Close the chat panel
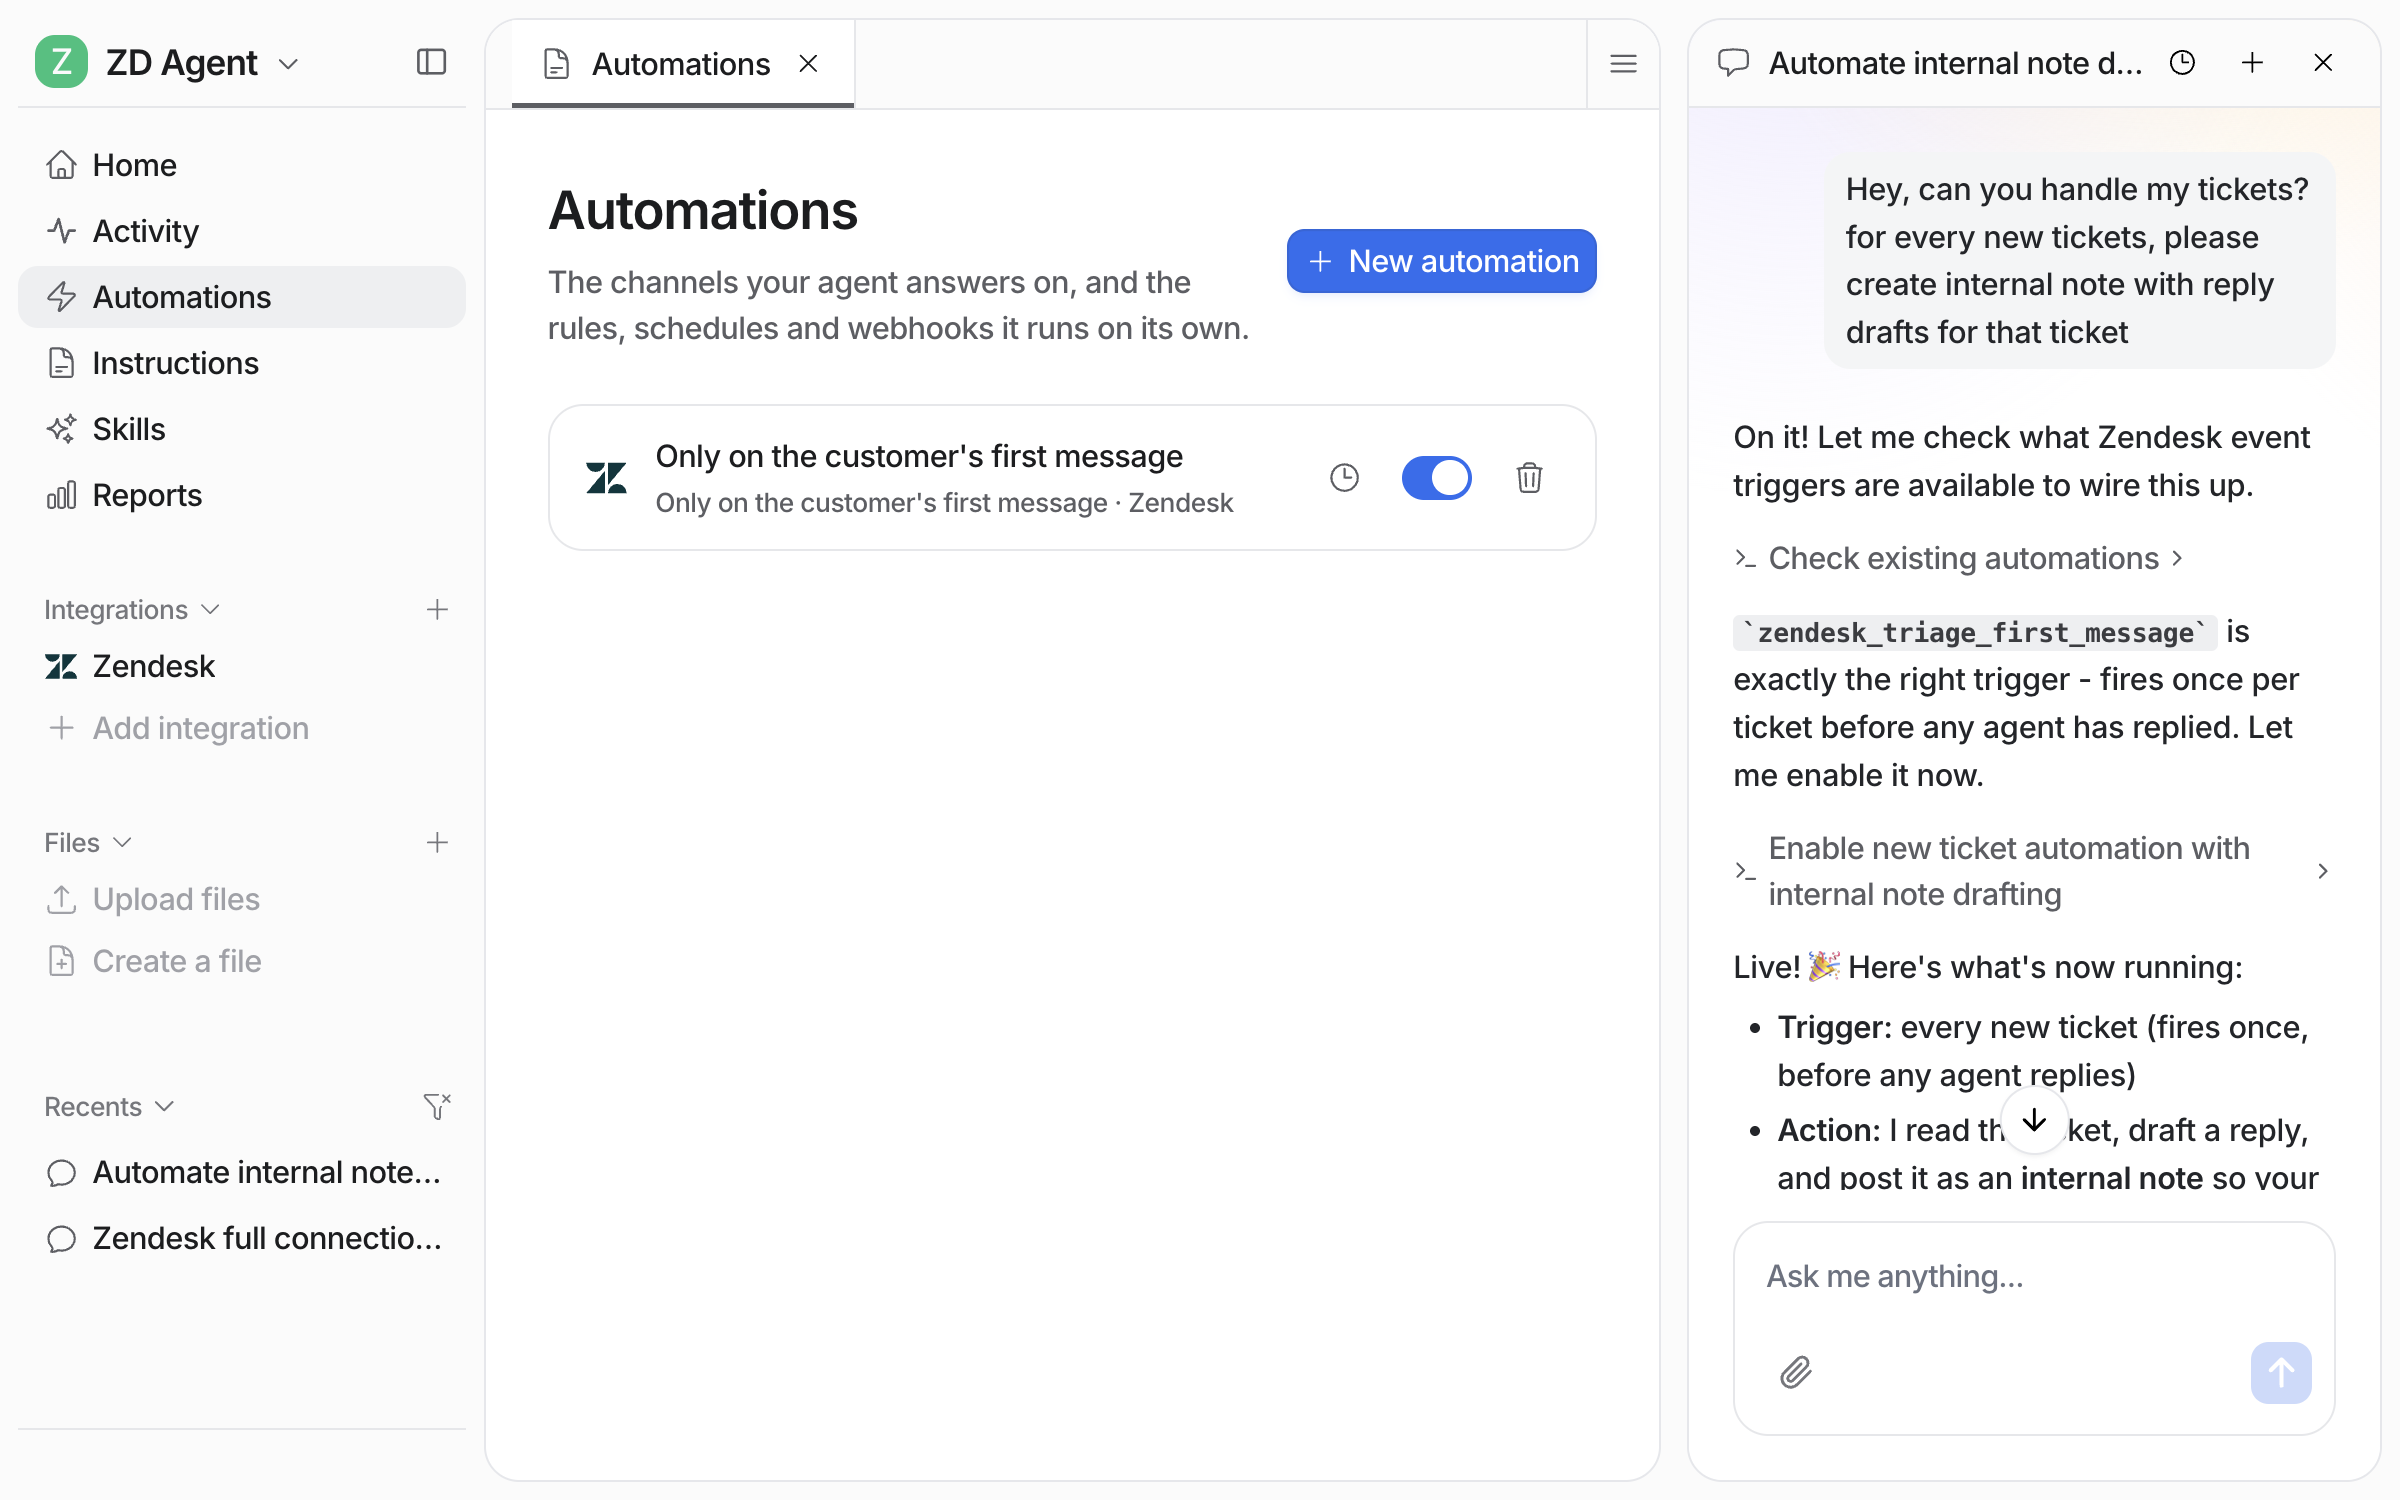The height and width of the screenshot is (1500, 2400). click(2323, 63)
